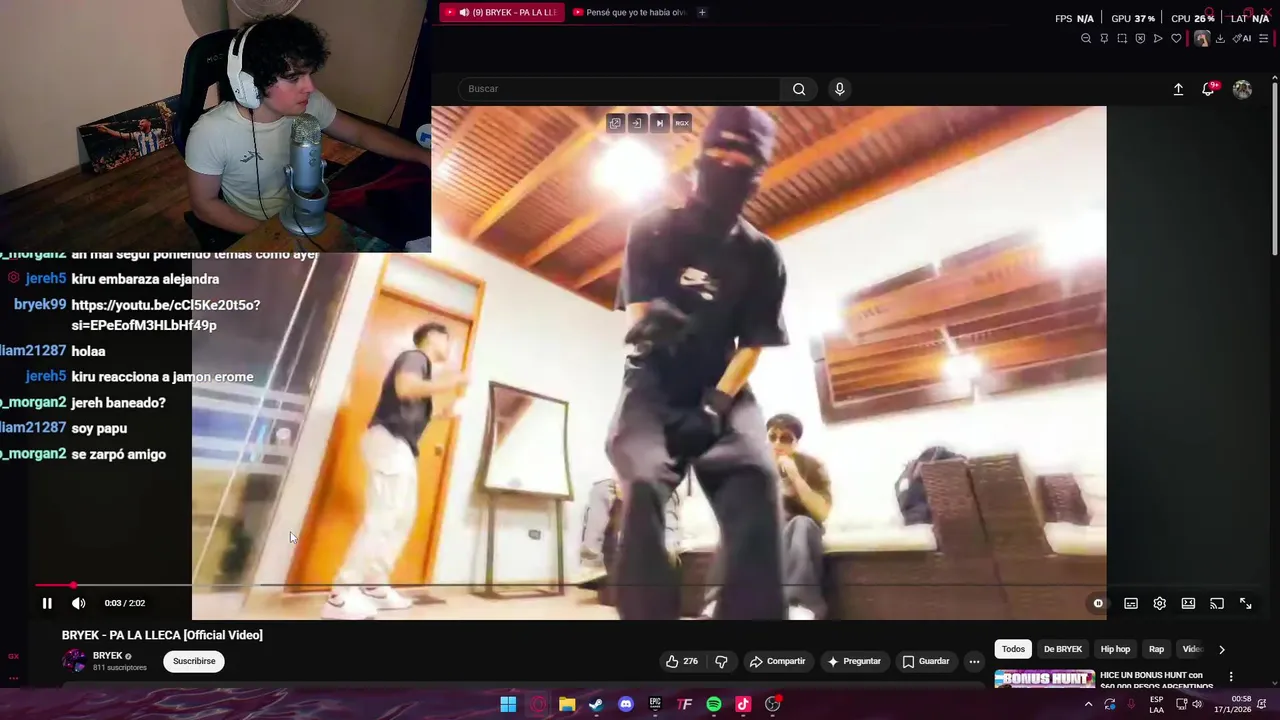Open Steam from the taskbar

click(x=596, y=704)
